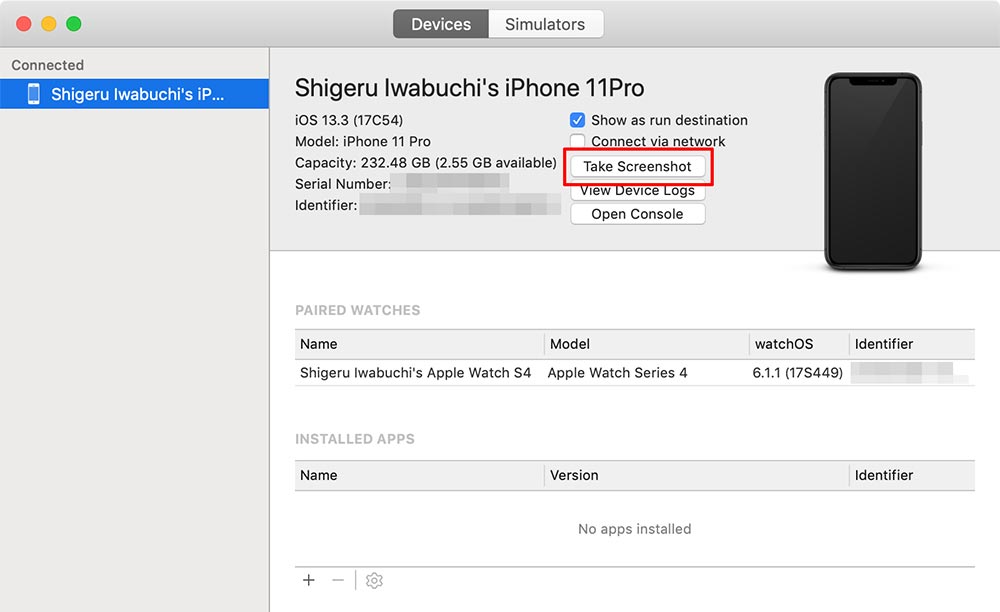Click the No apps installed placeholder text
The image size is (1000, 612).
click(635, 529)
